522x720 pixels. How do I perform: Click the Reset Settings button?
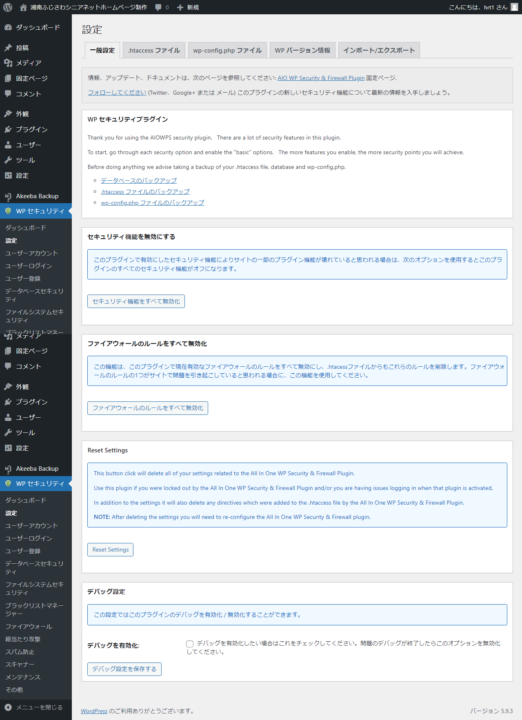tap(110, 550)
